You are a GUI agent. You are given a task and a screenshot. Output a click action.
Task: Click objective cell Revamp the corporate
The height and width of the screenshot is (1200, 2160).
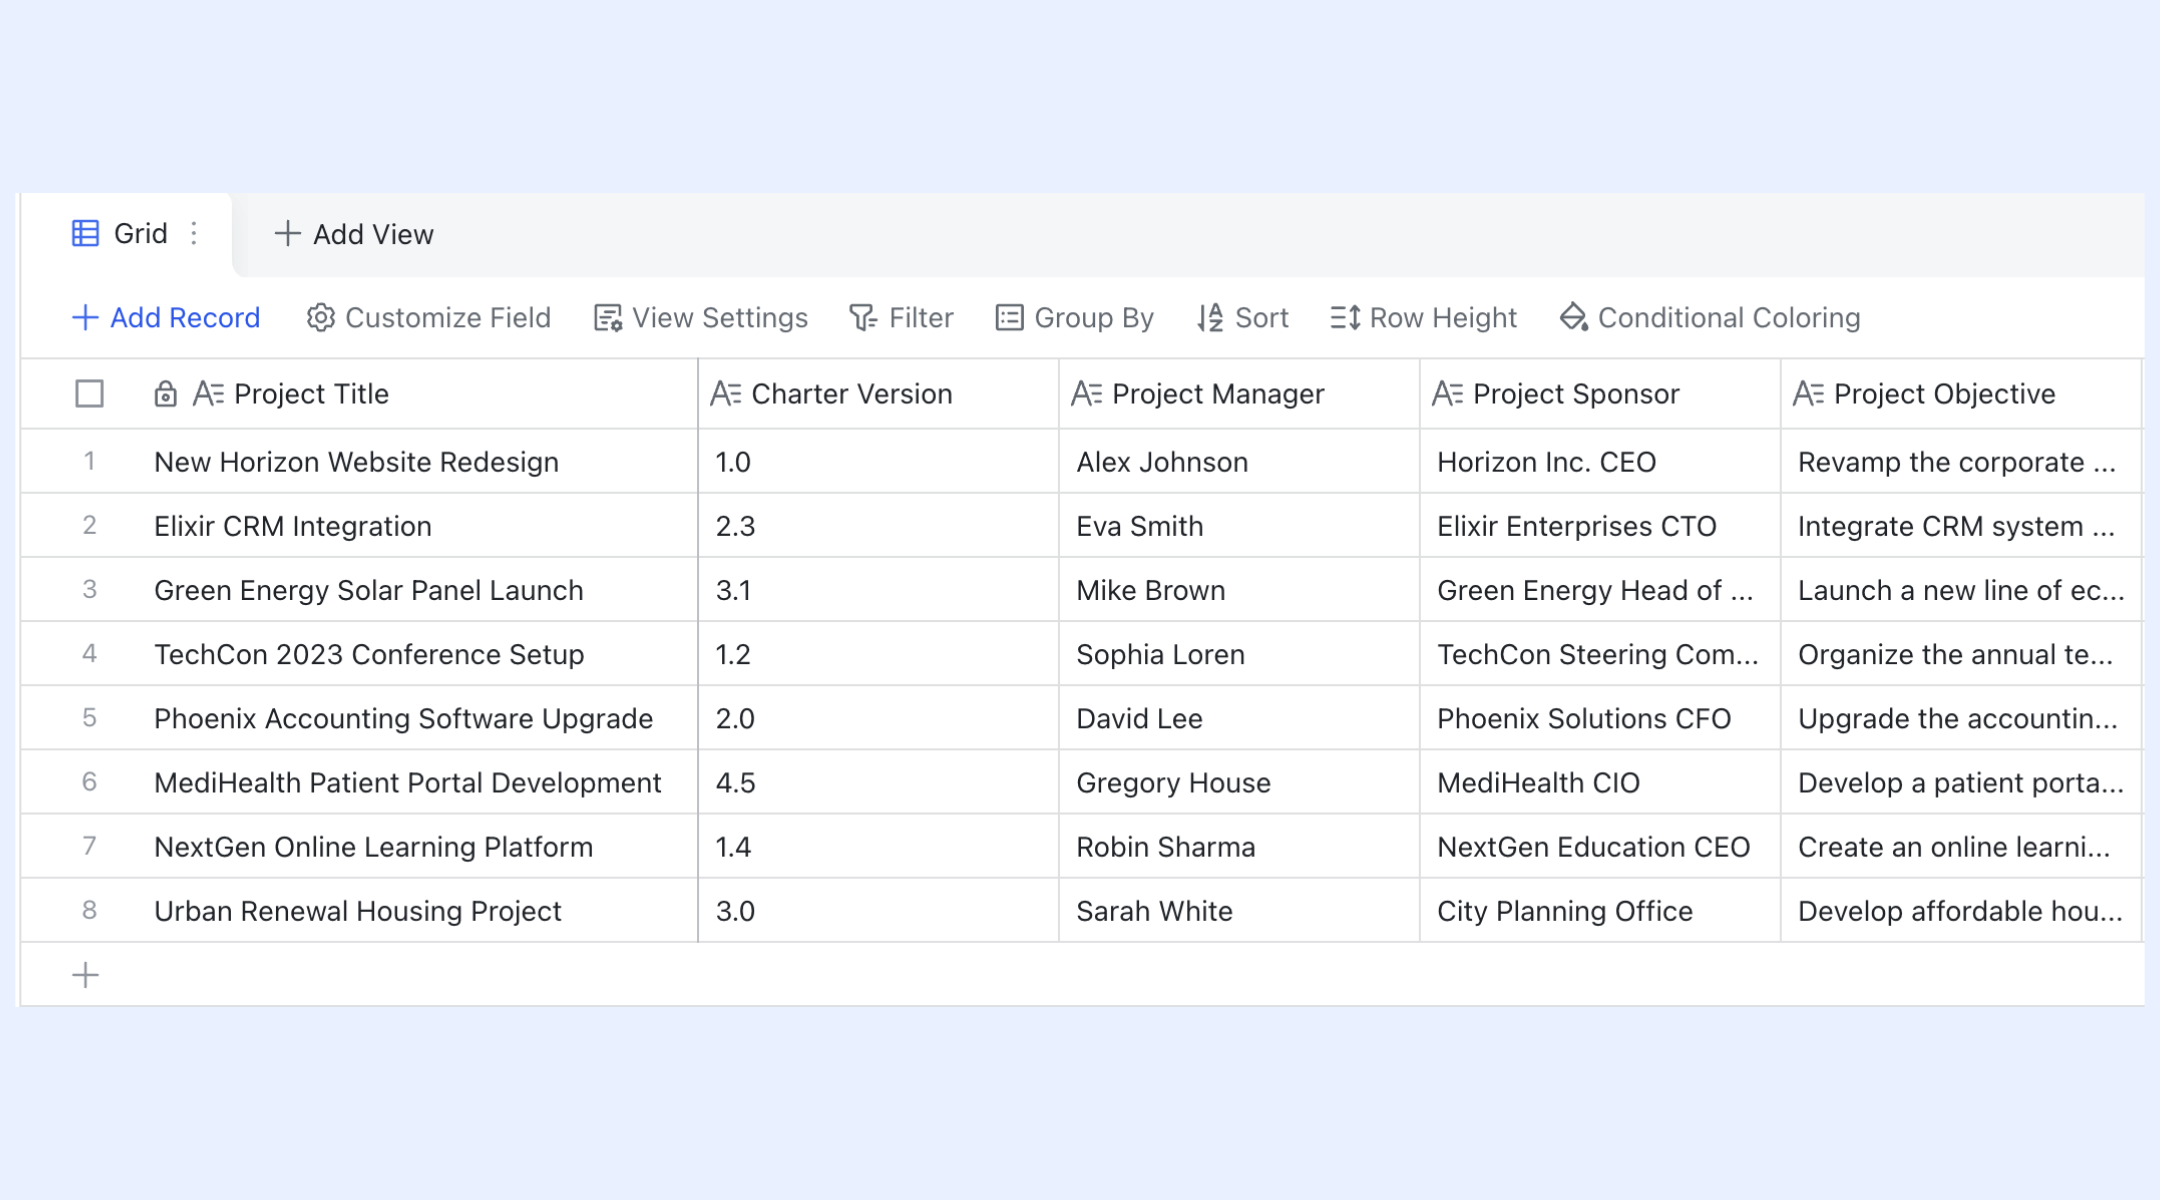pos(1961,462)
